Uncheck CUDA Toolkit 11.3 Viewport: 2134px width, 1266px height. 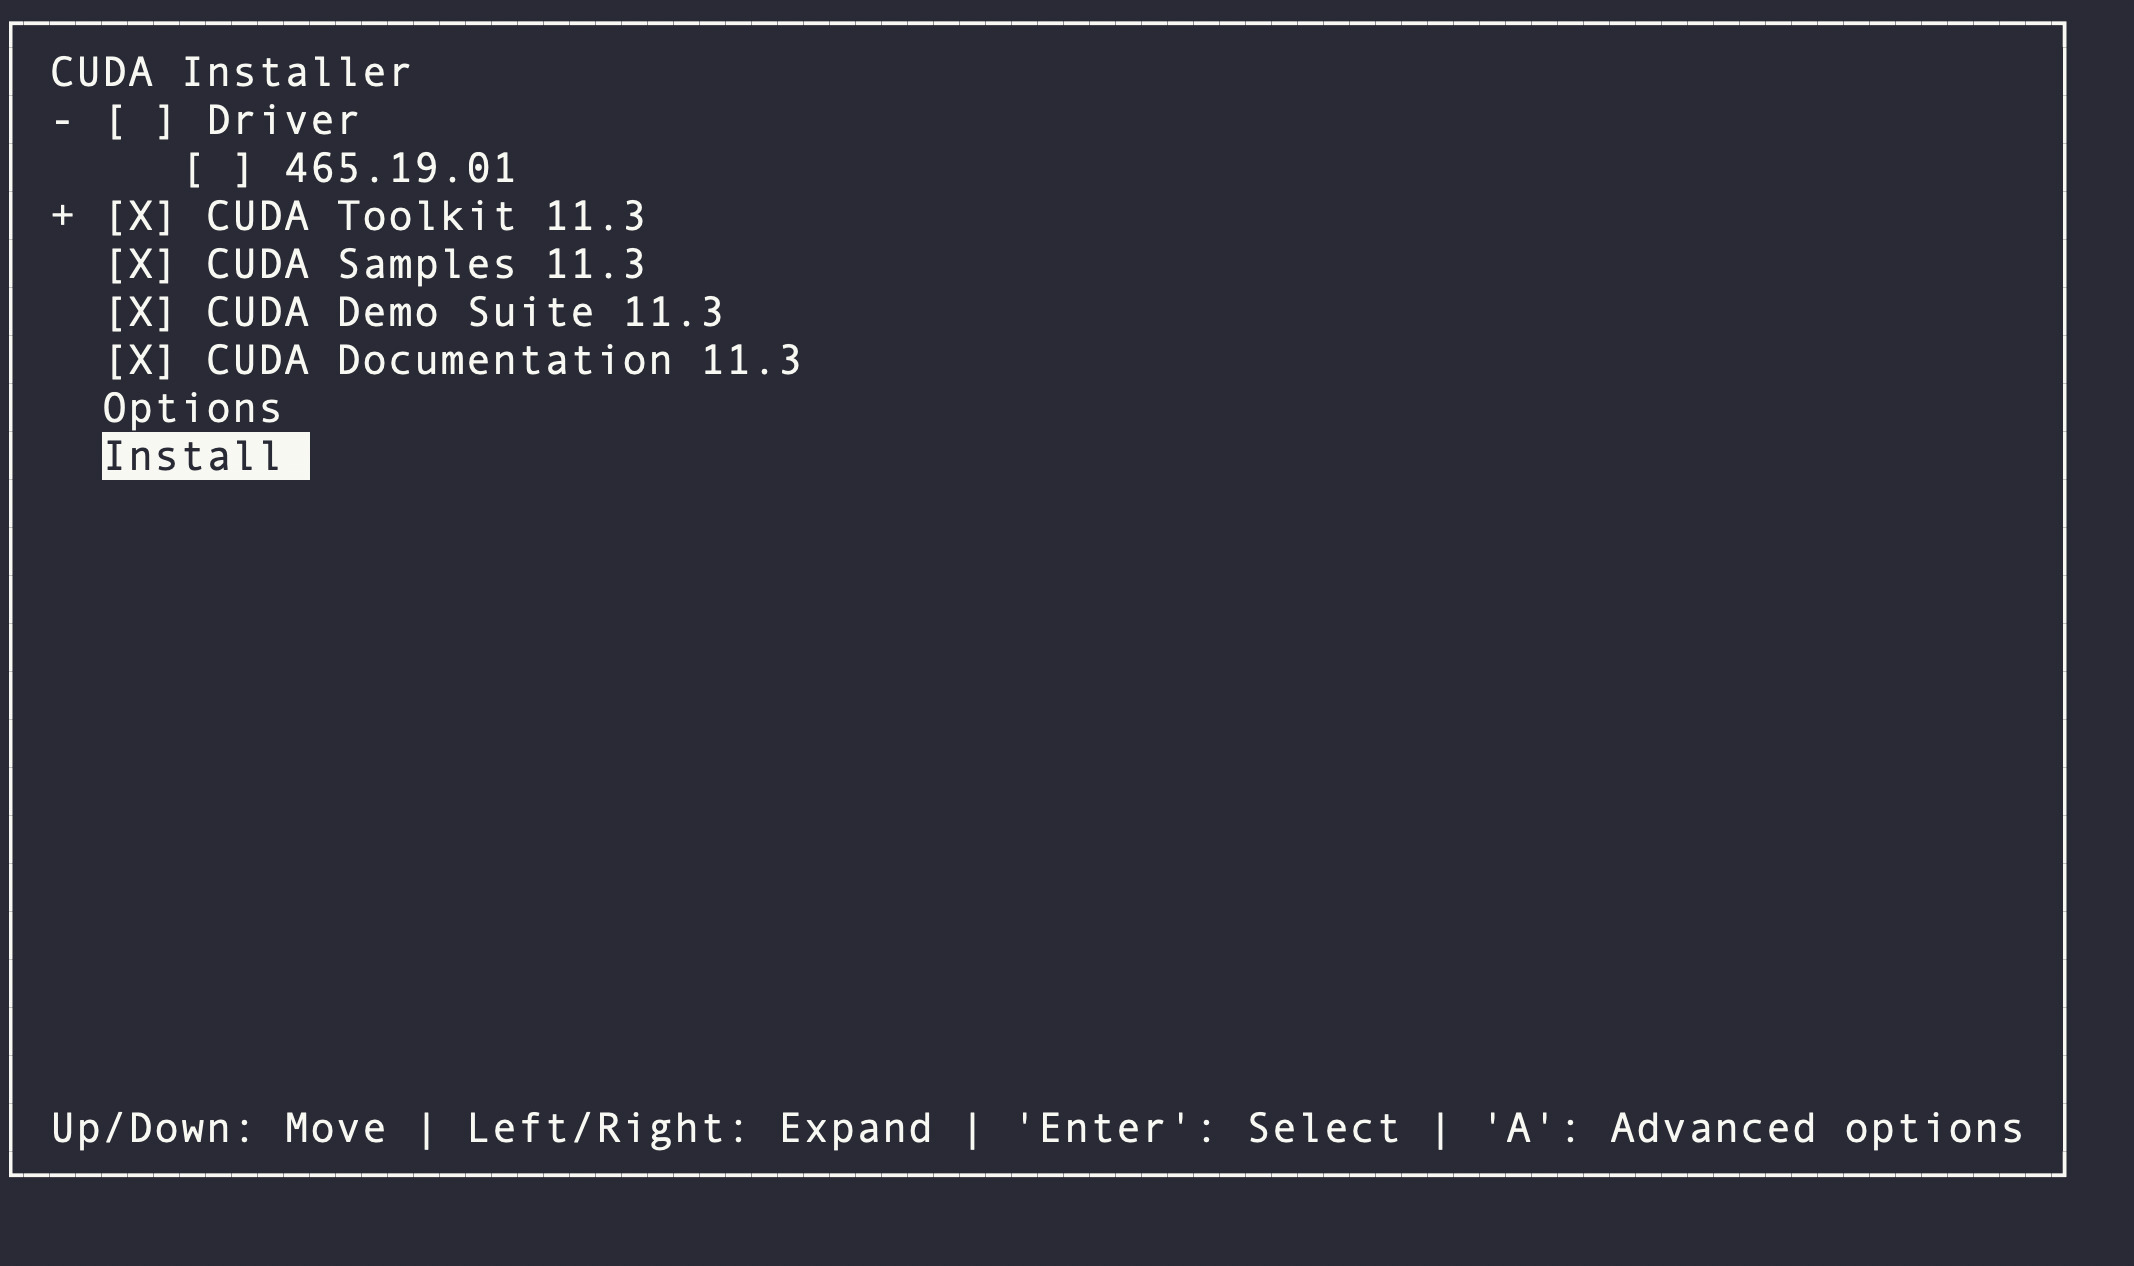click(140, 216)
